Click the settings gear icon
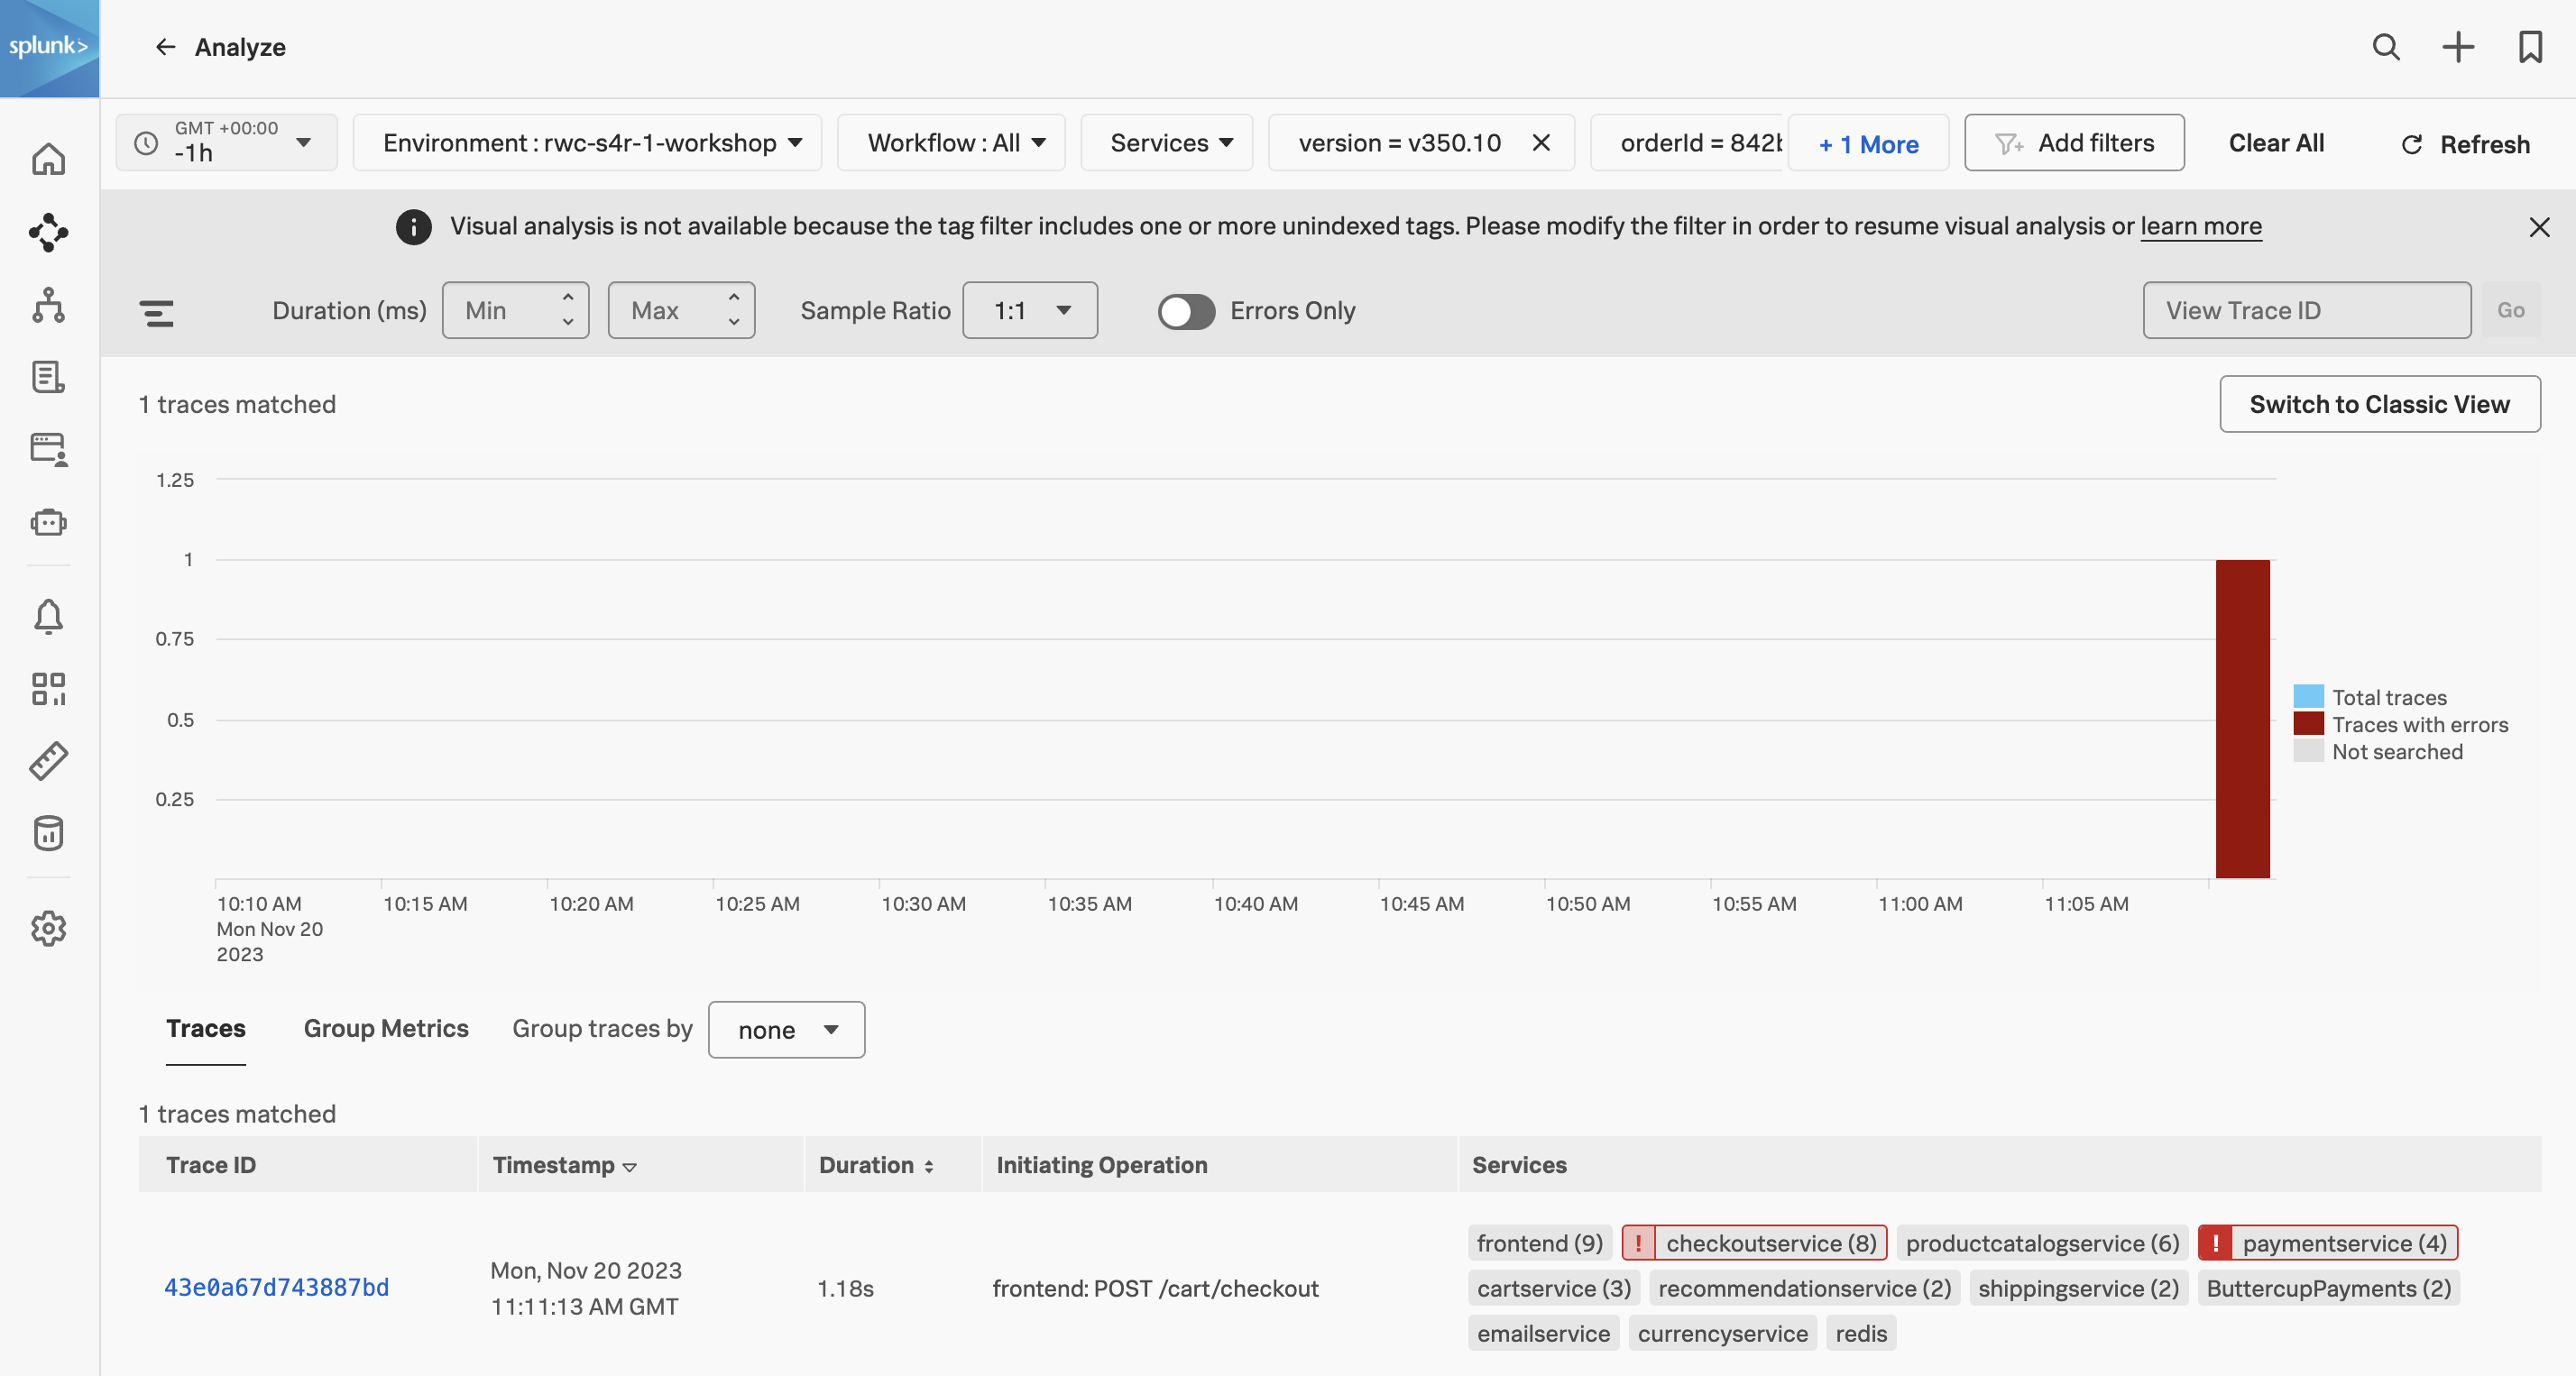The image size is (2576, 1376). pos(46,928)
